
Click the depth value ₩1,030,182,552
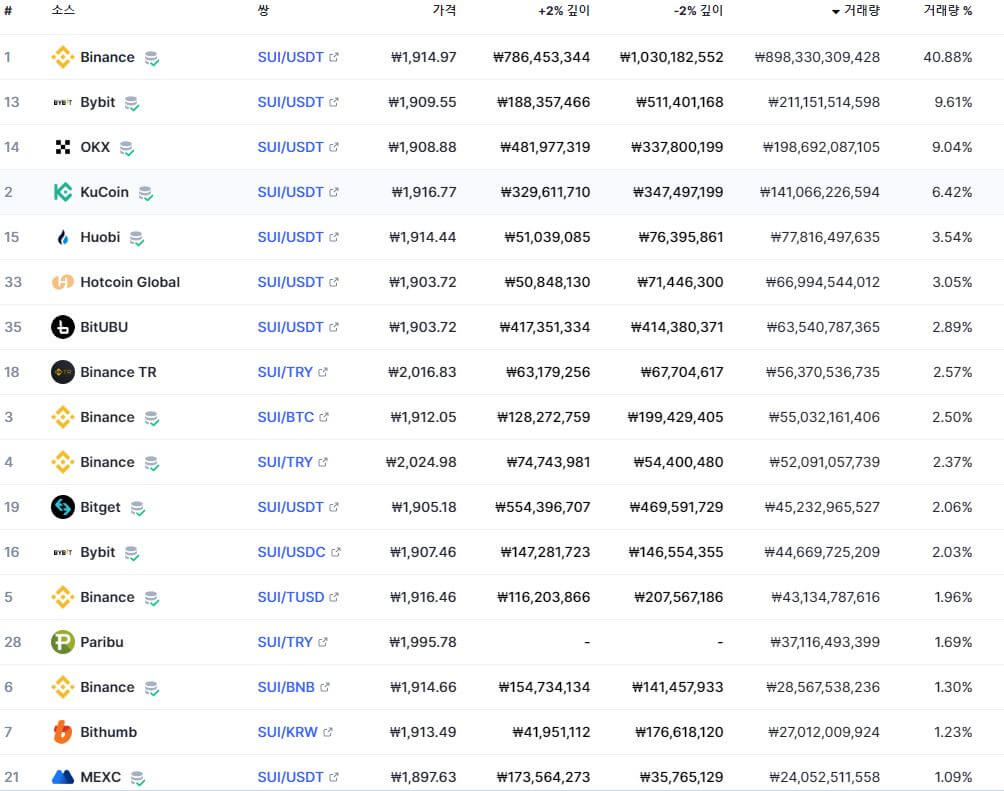click(672, 57)
